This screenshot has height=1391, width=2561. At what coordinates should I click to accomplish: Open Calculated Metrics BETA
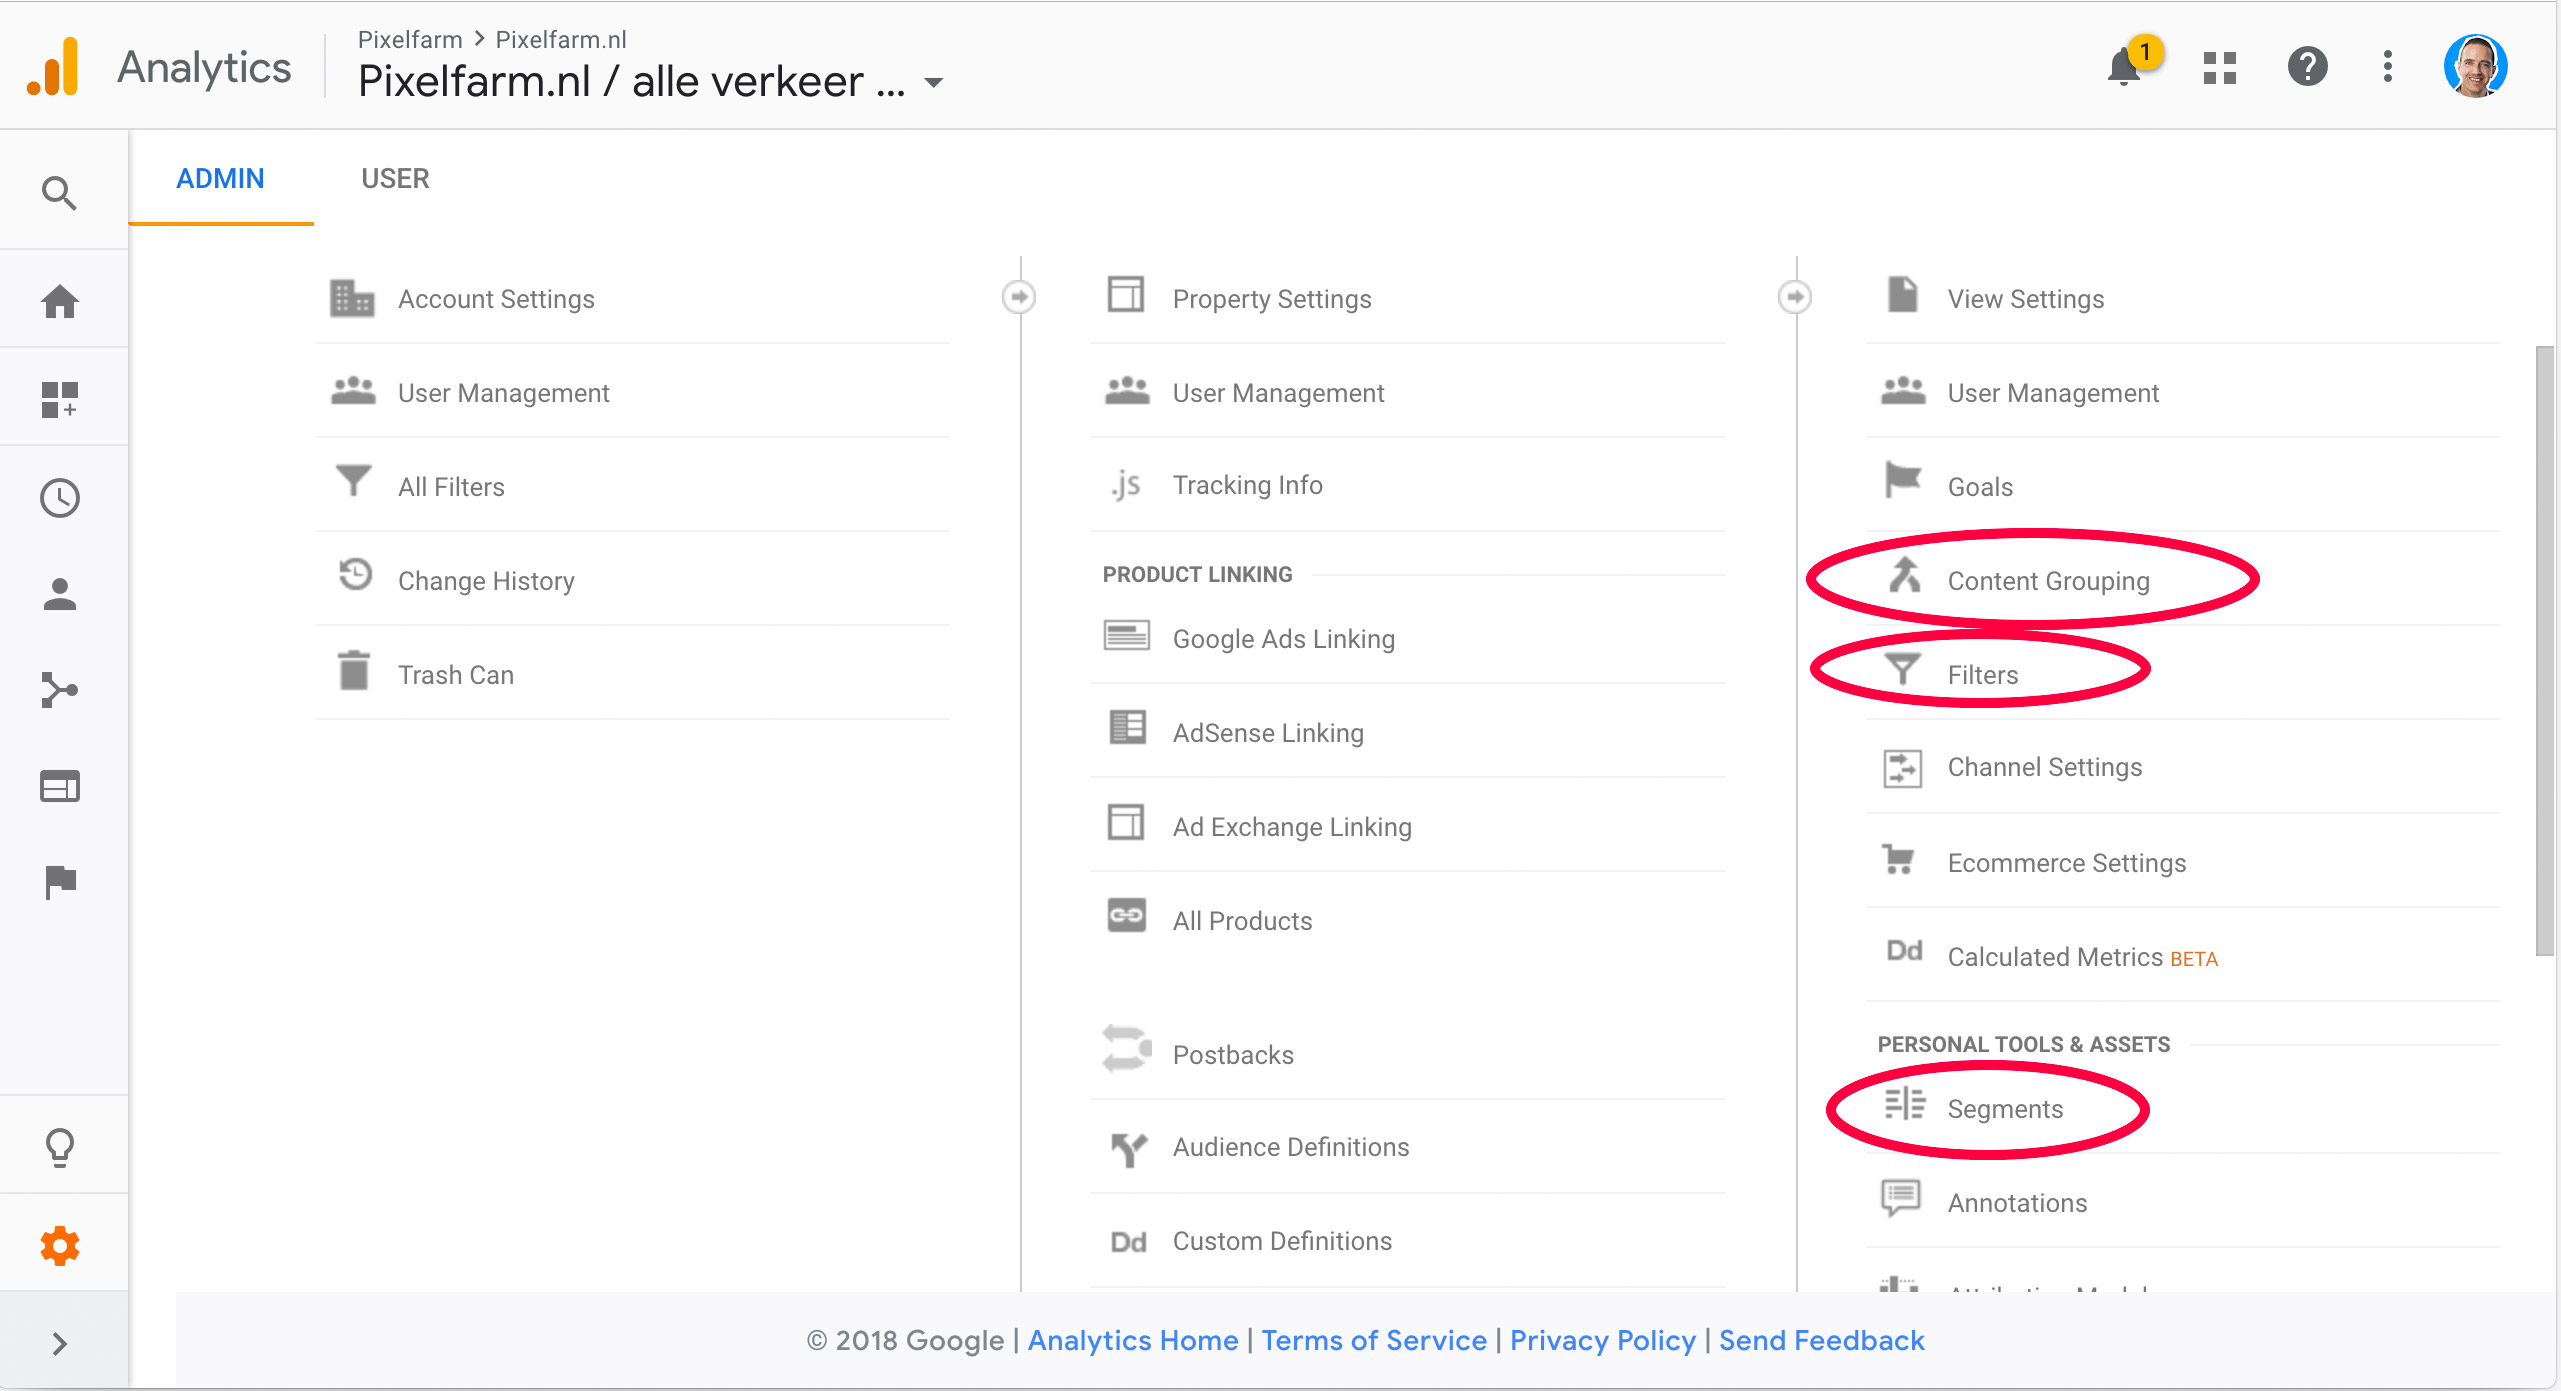tap(2183, 956)
